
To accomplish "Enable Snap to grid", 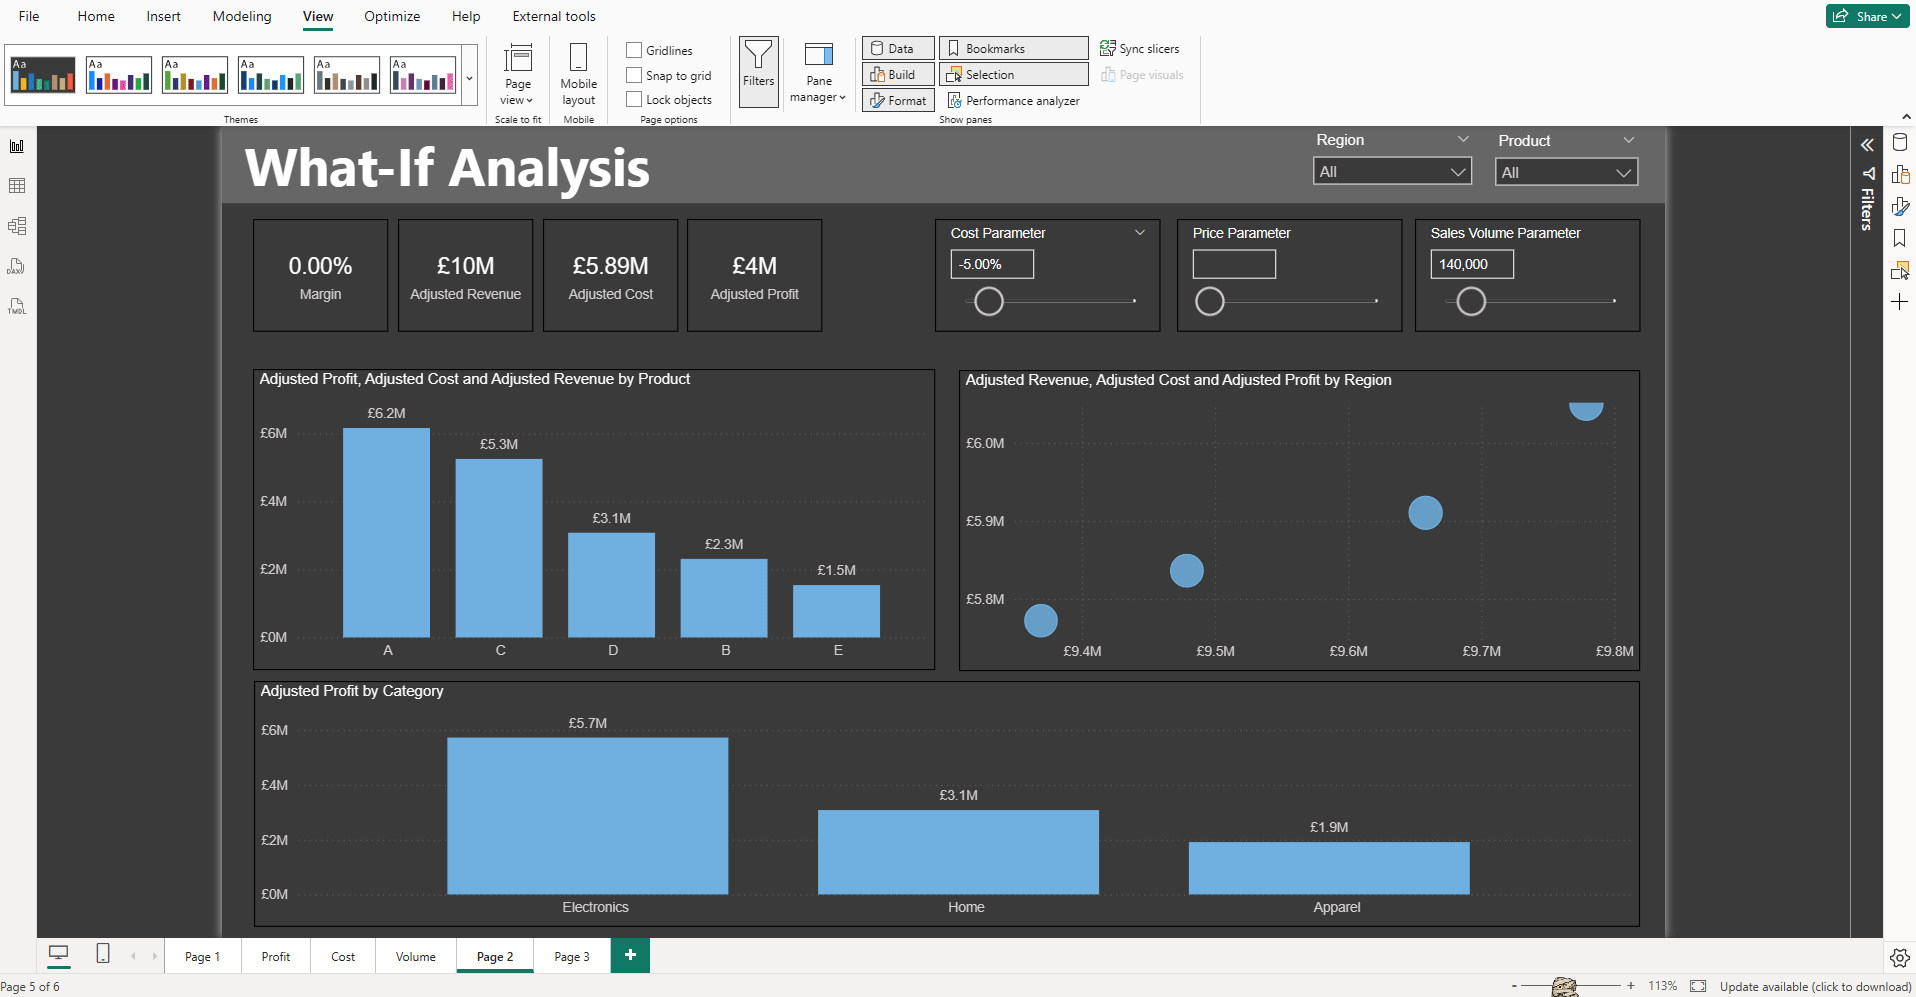I will pyautogui.click(x=634, y=74).
